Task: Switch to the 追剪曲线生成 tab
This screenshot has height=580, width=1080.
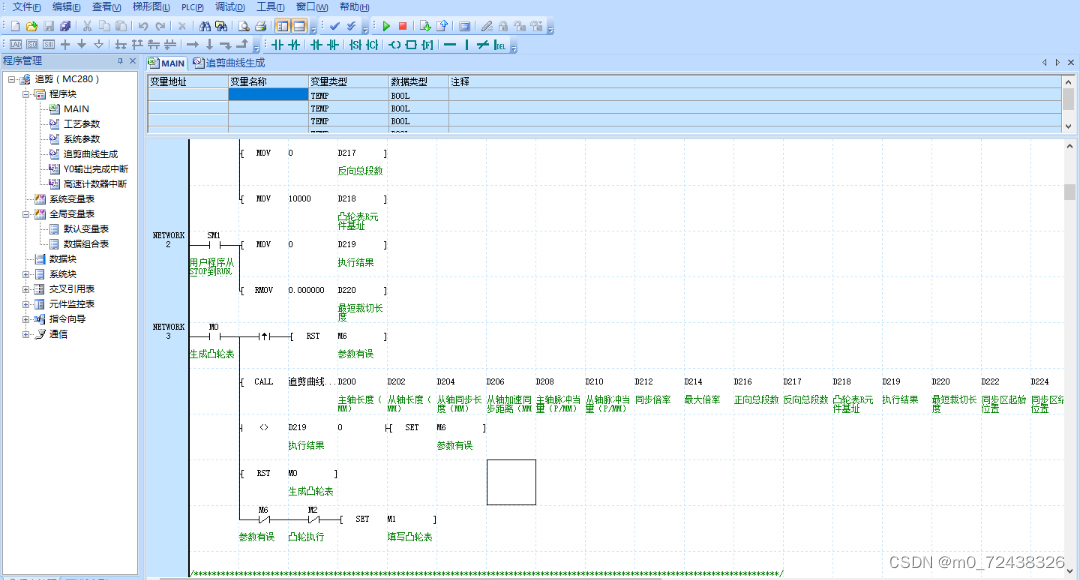Action: click(x=229, y=63)
